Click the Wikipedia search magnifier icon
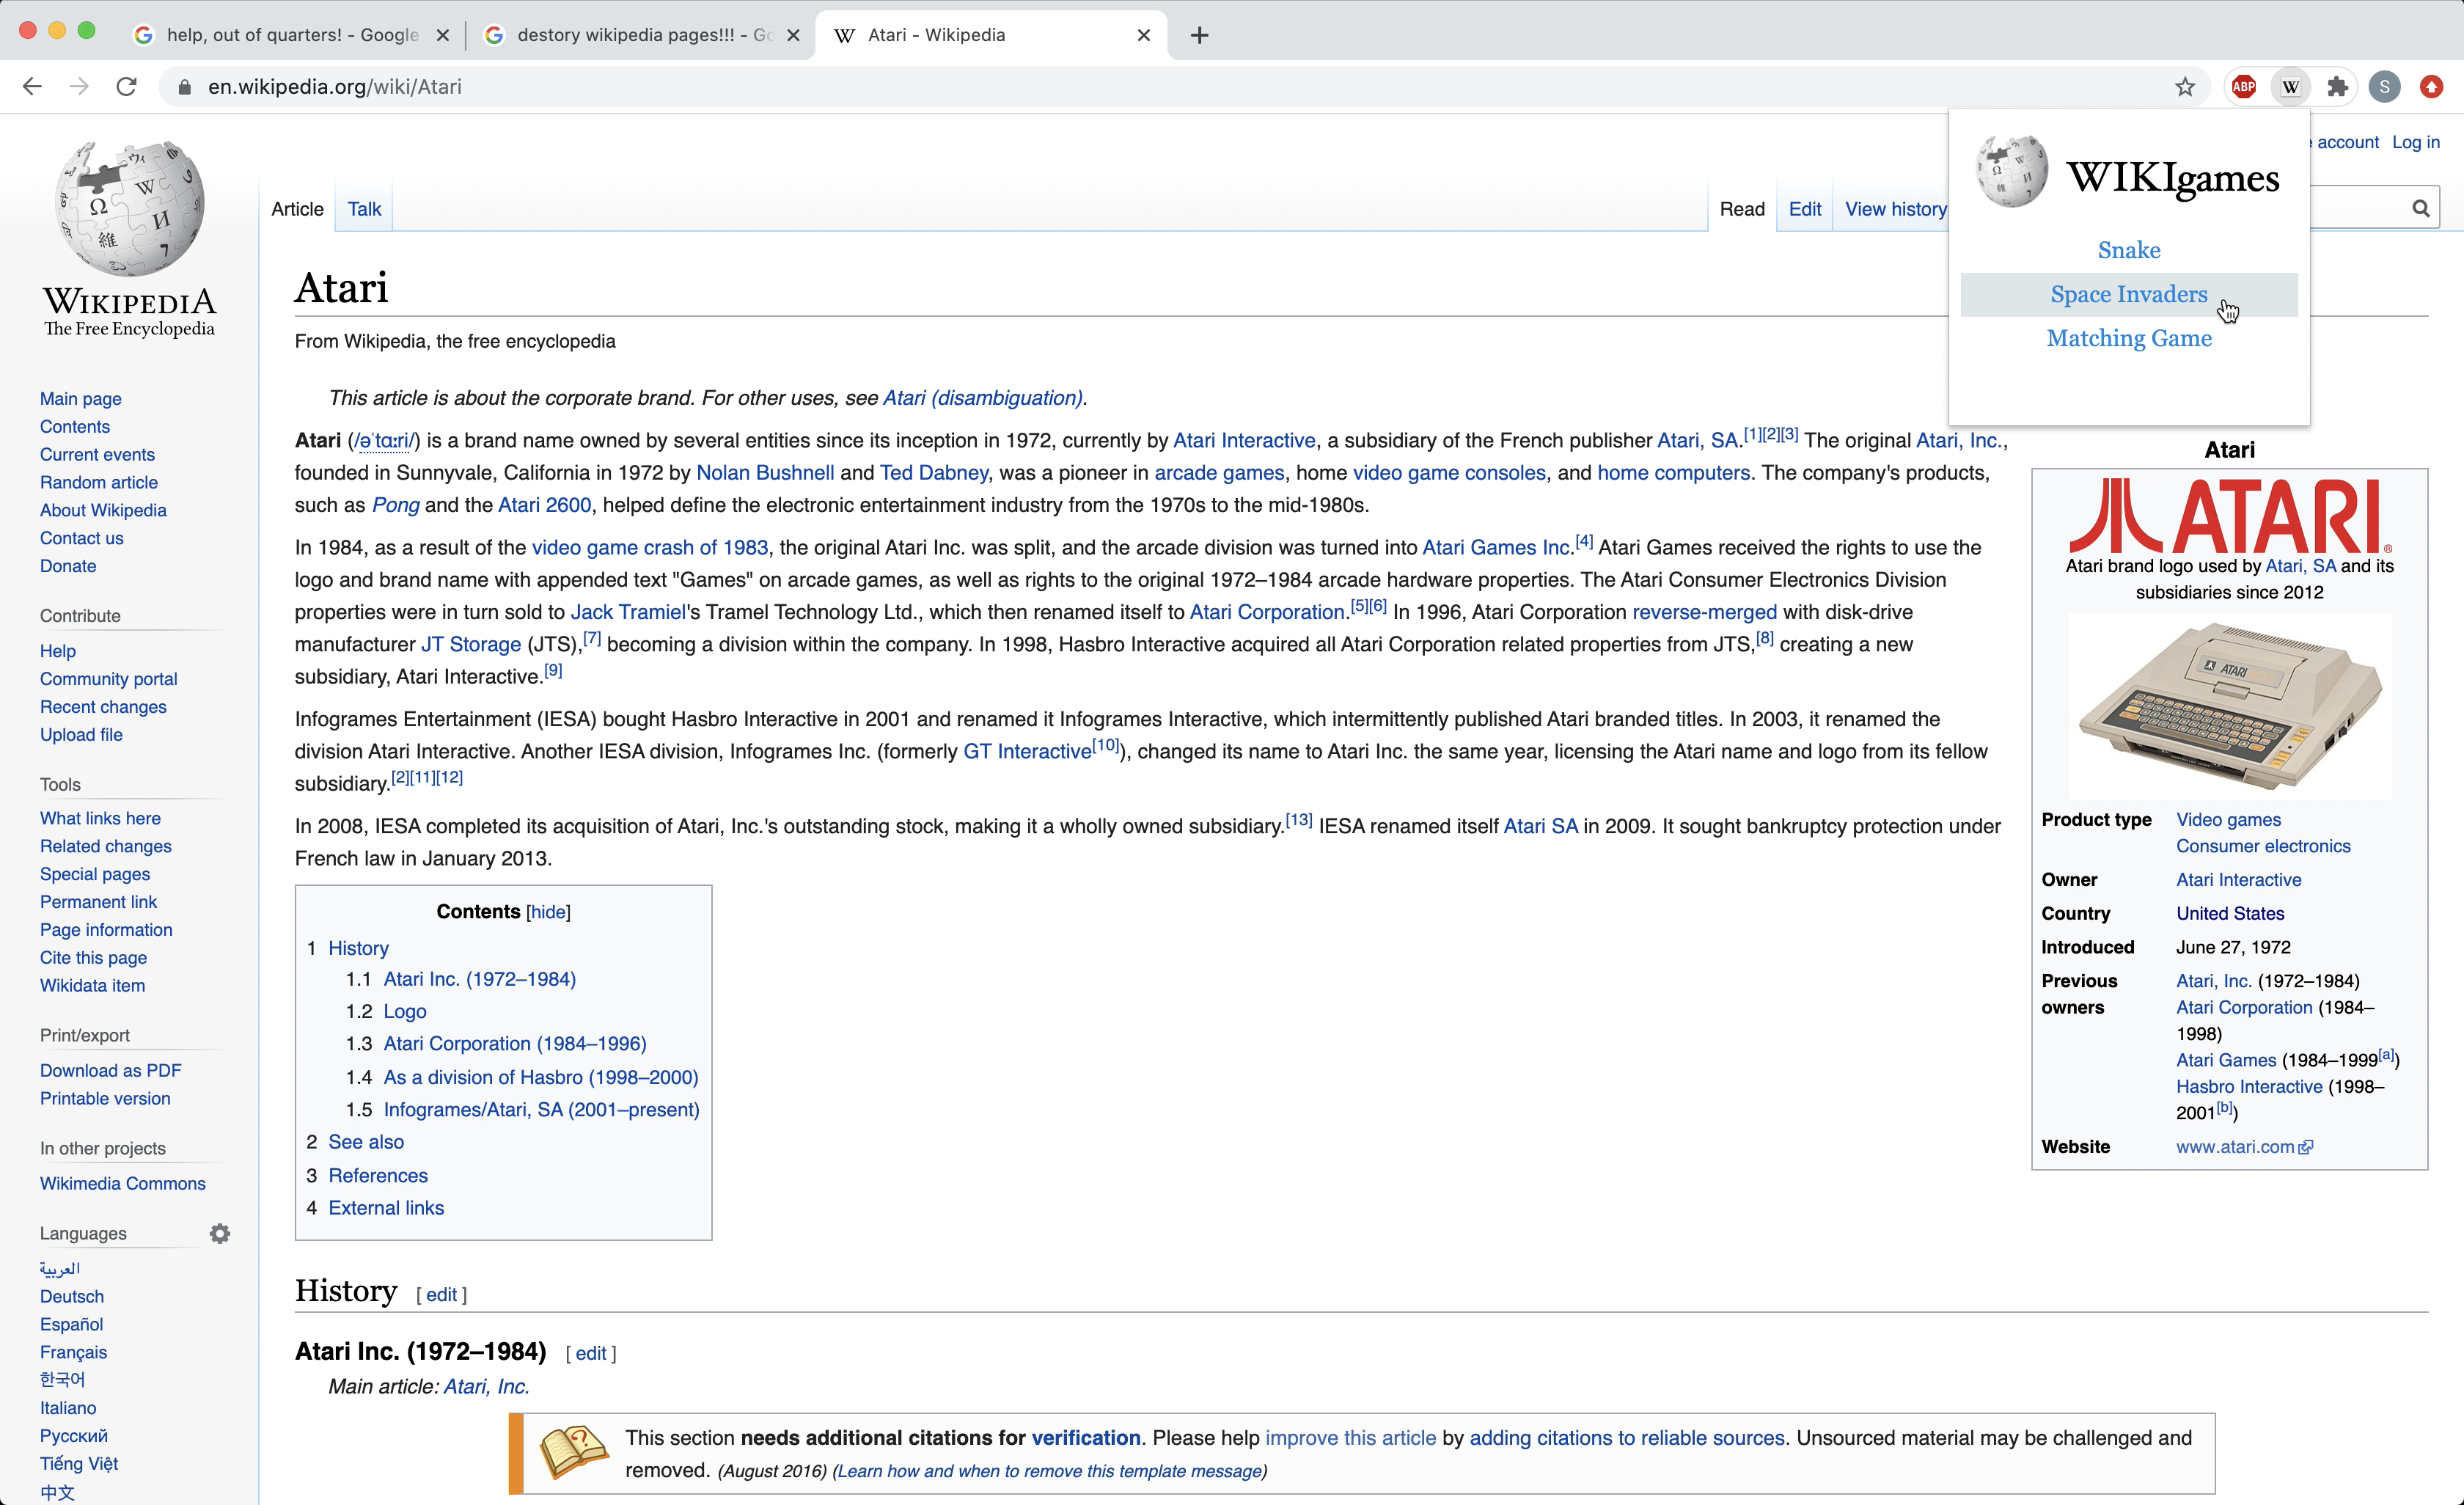Viewport: 2464px width, 1505px height. coord(2420,208)
